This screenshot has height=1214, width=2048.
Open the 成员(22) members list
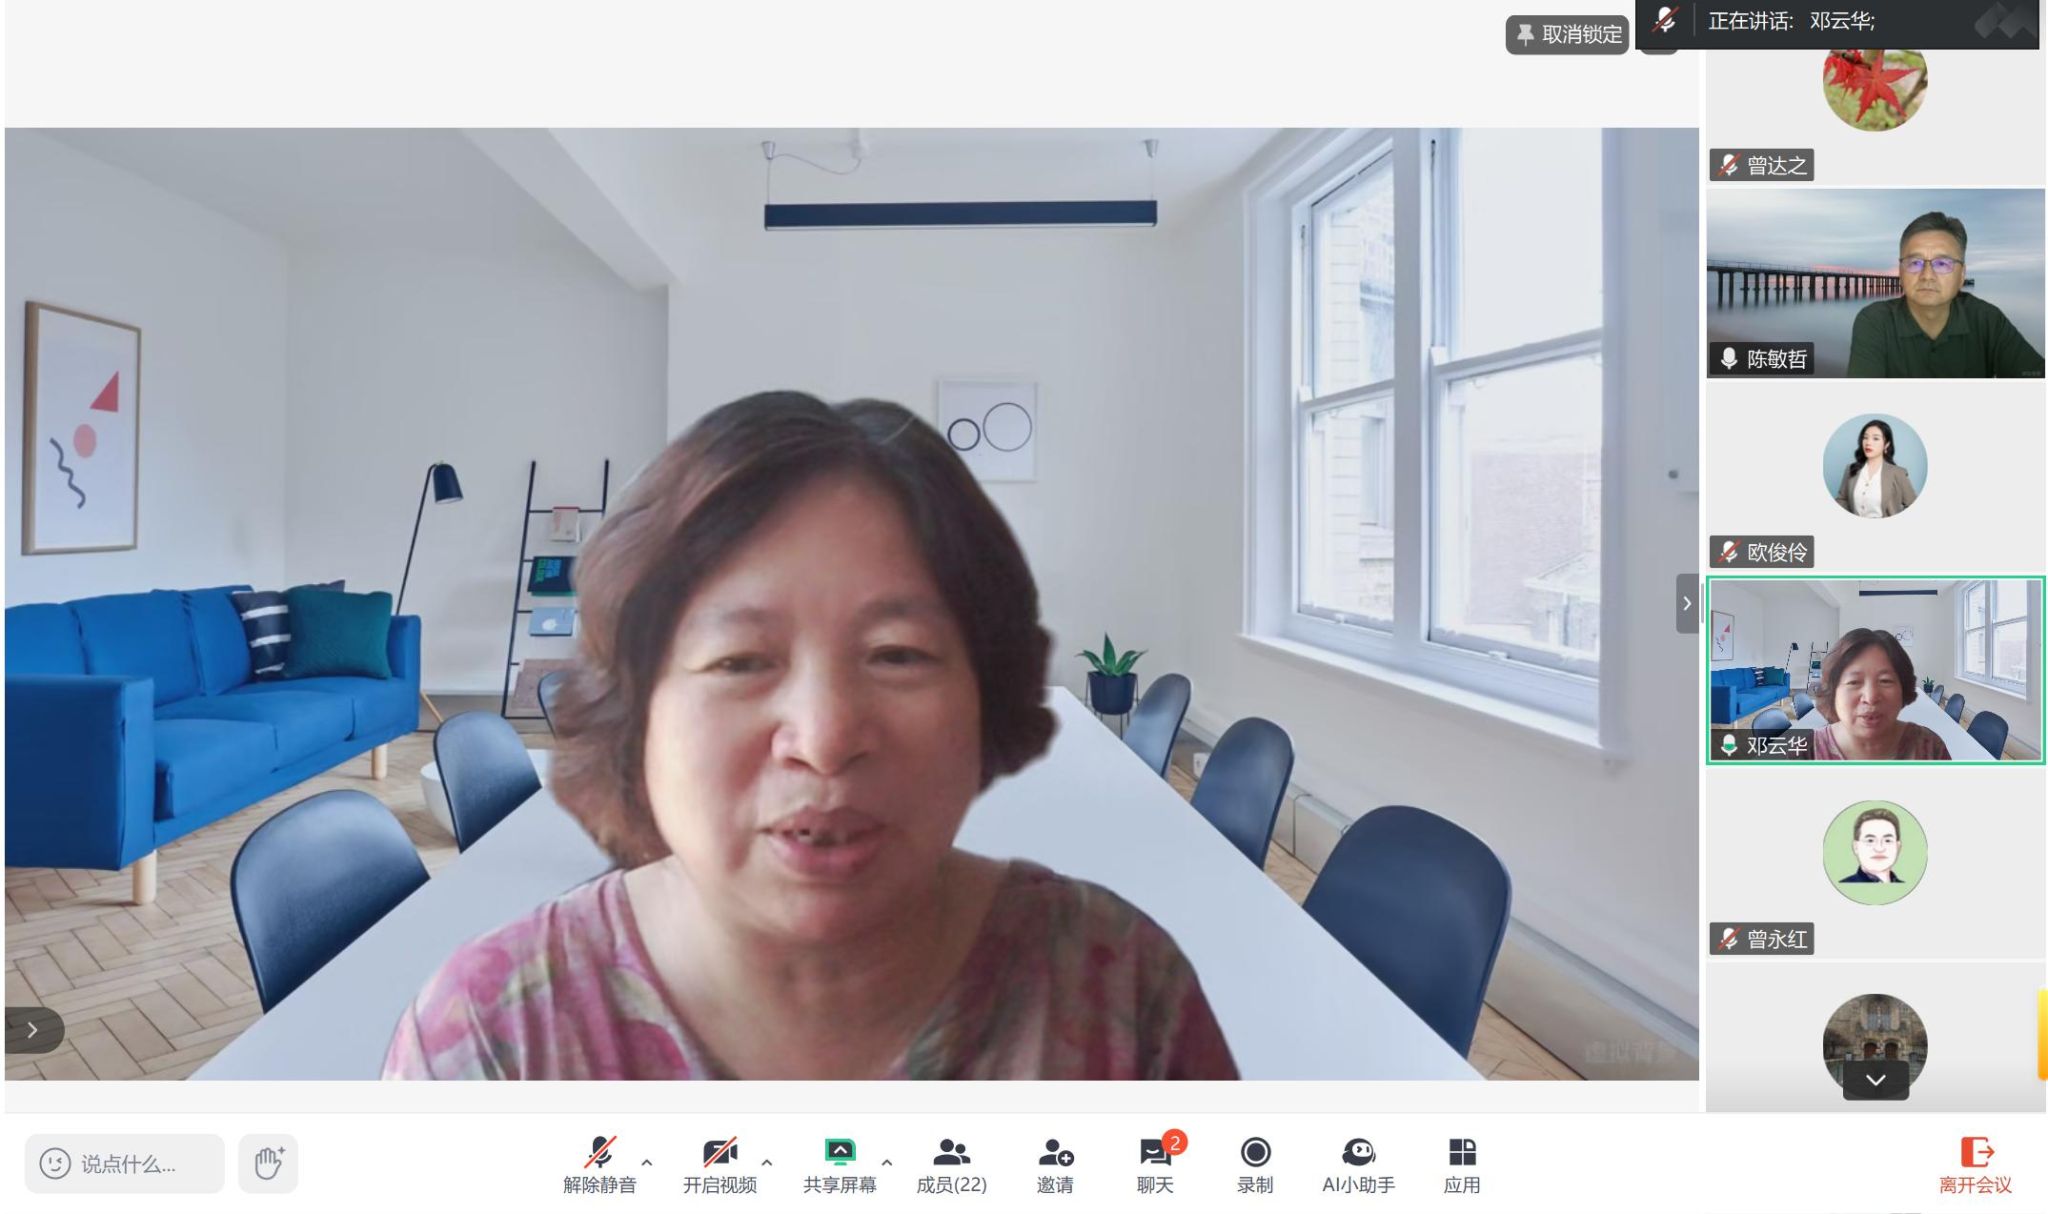point(951,1153)
